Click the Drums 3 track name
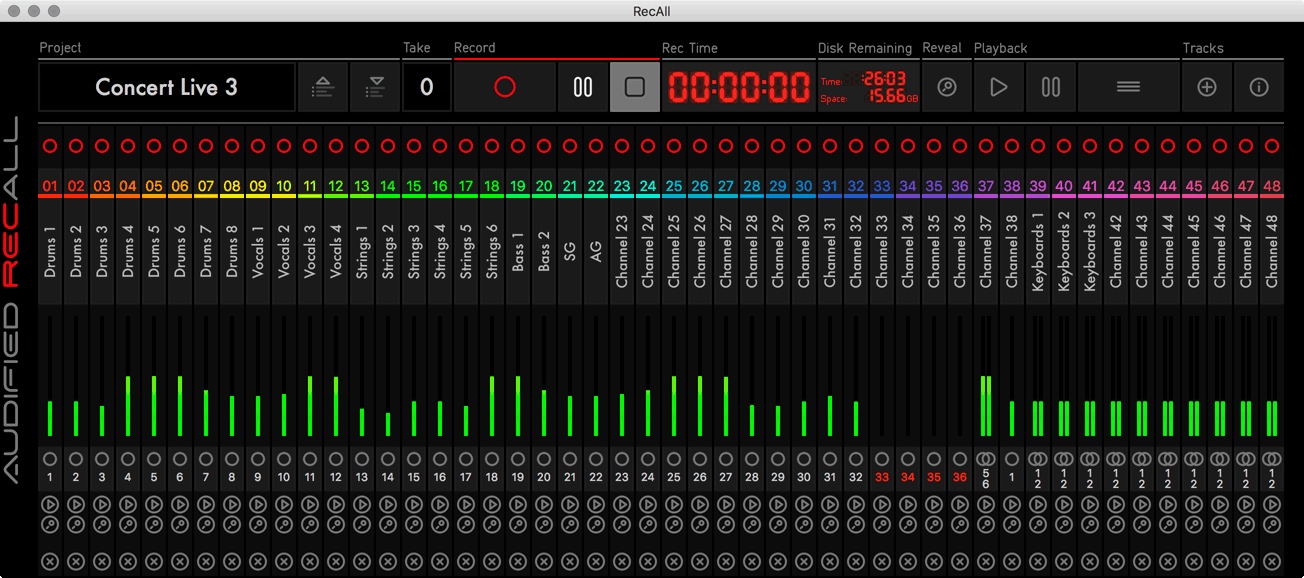Screen dimensions: 1304x578 [x=101, y=252]
